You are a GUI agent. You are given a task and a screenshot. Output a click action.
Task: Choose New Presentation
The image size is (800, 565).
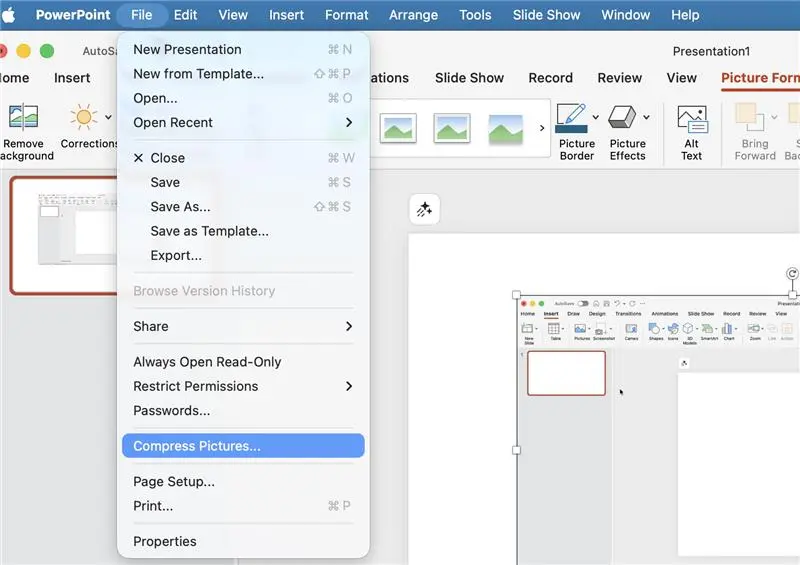(x=243, y=50)
